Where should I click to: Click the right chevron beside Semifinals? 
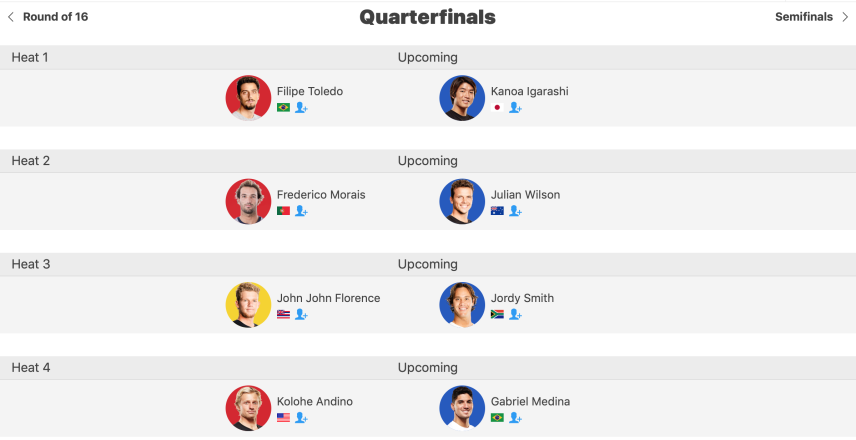tap(845, 17)
